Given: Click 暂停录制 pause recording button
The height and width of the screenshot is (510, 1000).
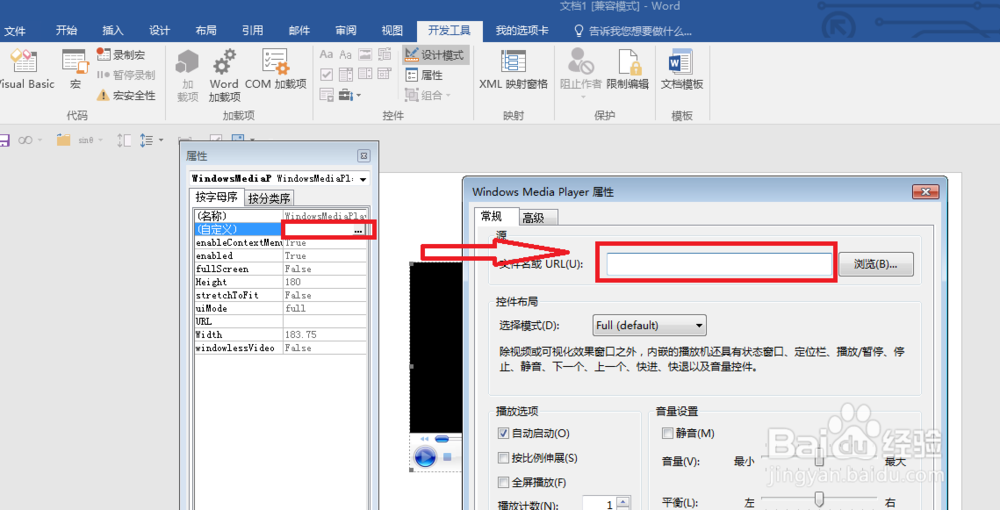Looking at the screenshot, I should click(126, 75).
